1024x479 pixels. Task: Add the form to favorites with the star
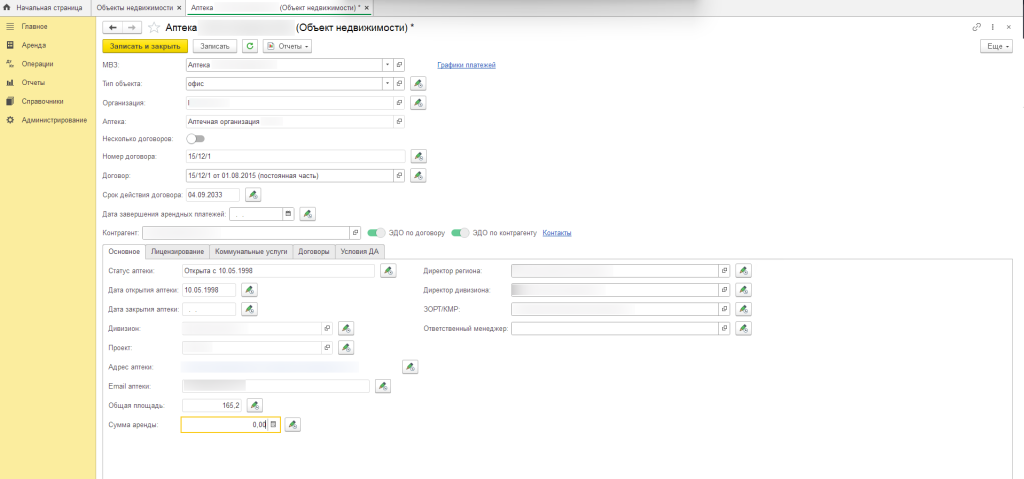154,27
